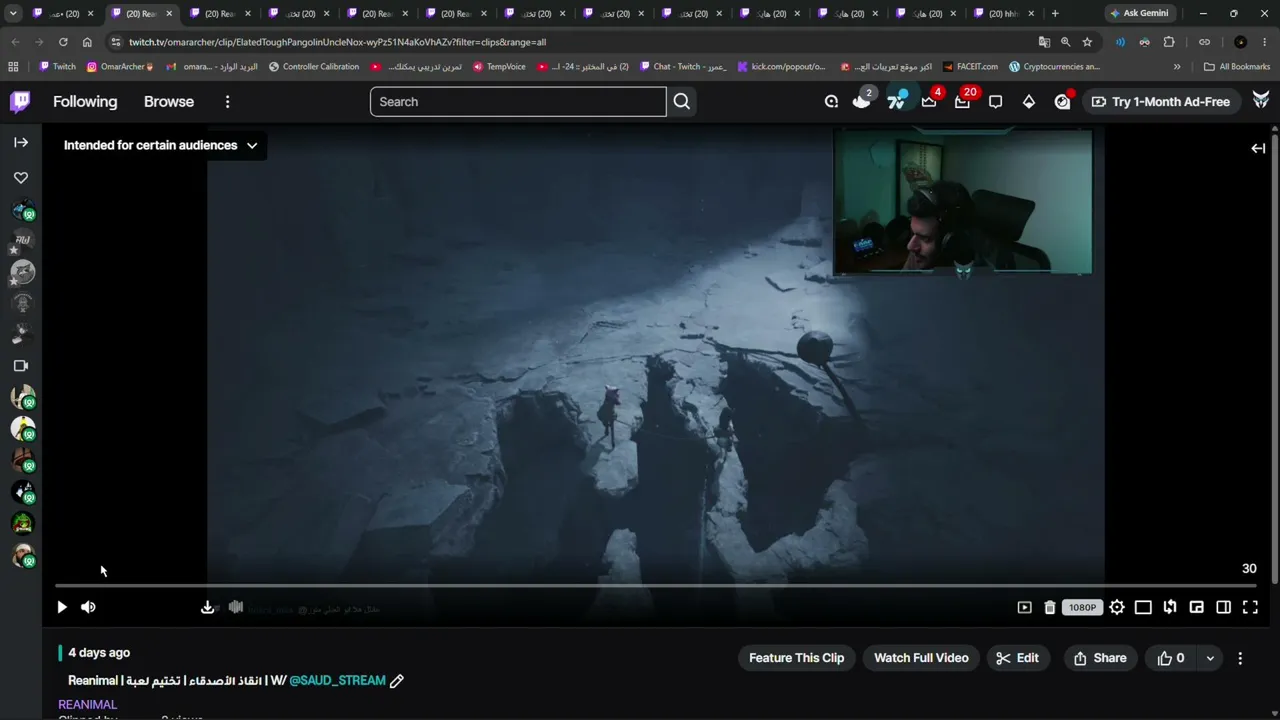The image size is (1280, 720).
Task: Open the TempVoice bookmark
Action: click(499, 67)
